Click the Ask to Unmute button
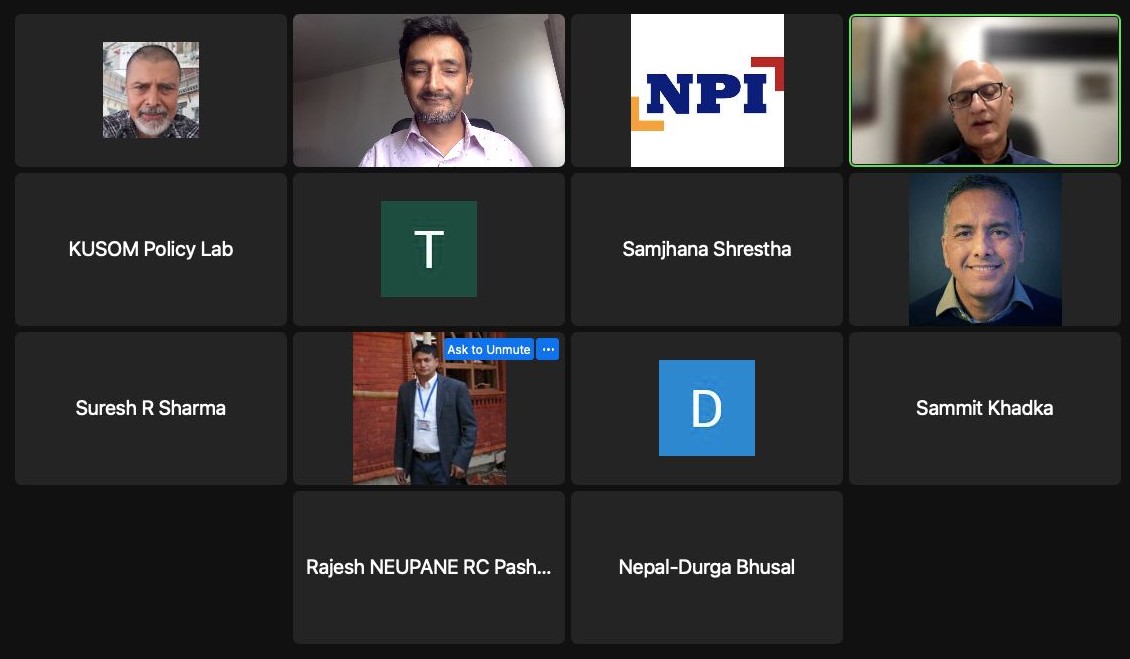This screenshot has height=659, width=1130. click(x=489, y=350)
